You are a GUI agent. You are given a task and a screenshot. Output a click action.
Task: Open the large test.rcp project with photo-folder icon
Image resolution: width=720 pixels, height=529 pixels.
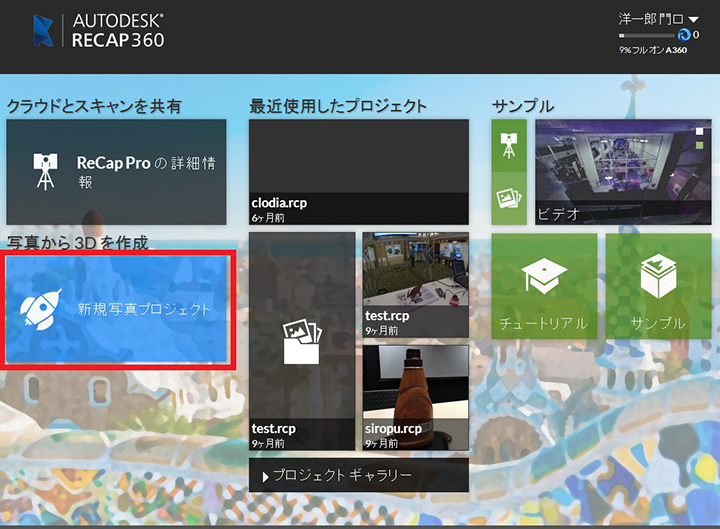[302, 341]
